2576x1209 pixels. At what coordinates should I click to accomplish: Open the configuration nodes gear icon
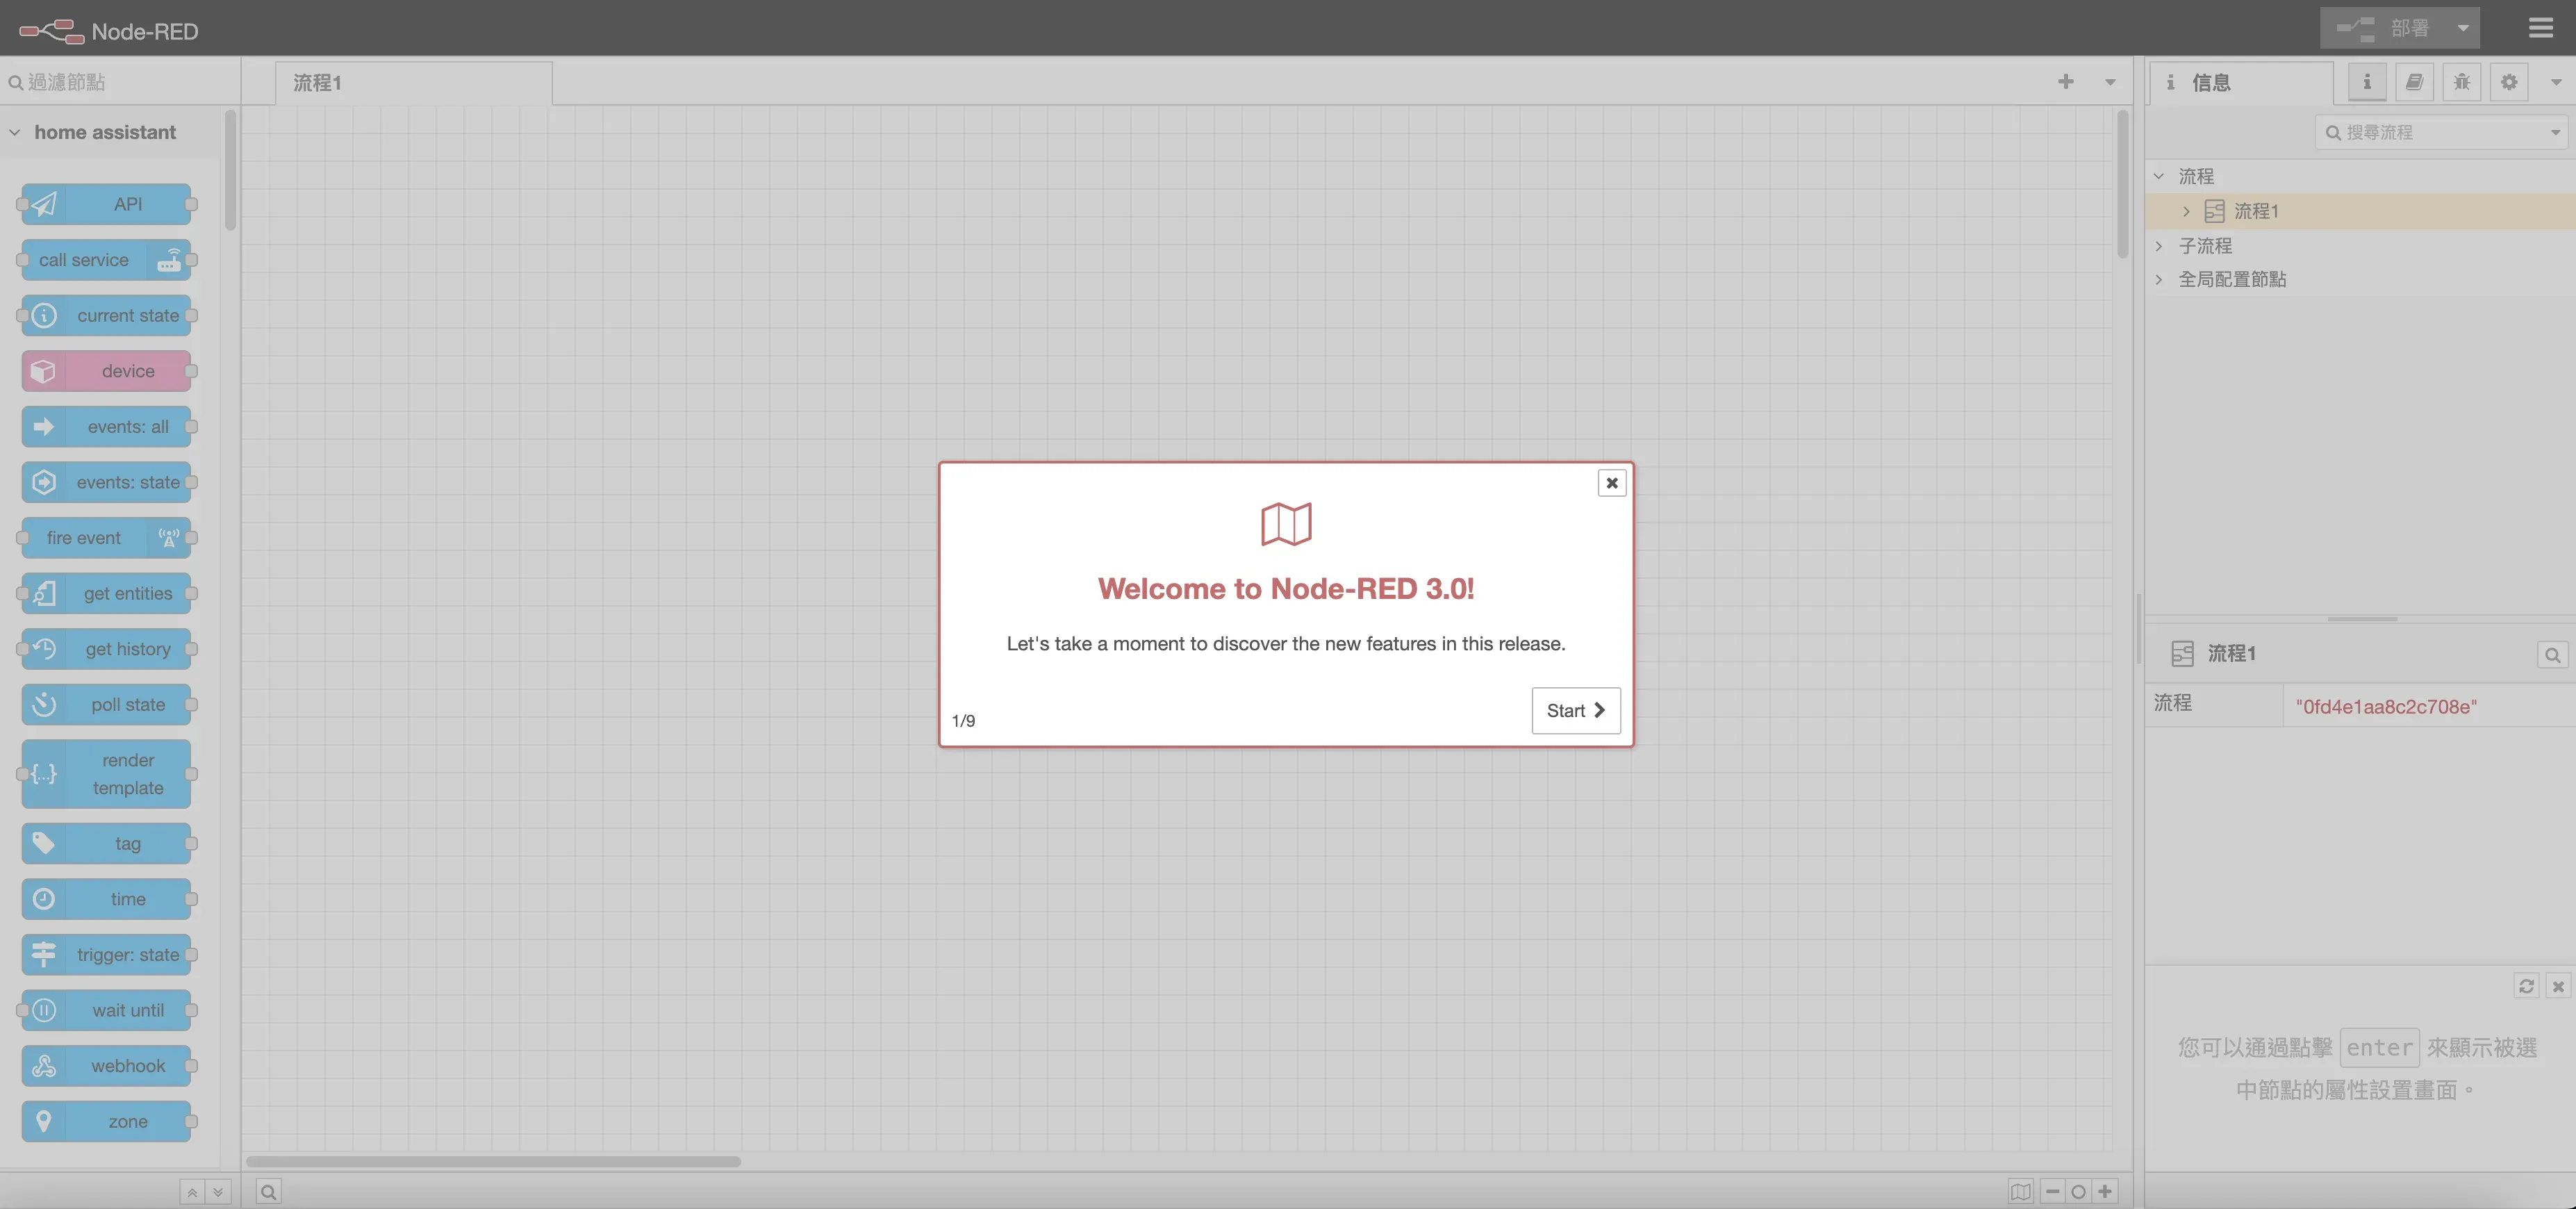click(x=2509, y=82)
